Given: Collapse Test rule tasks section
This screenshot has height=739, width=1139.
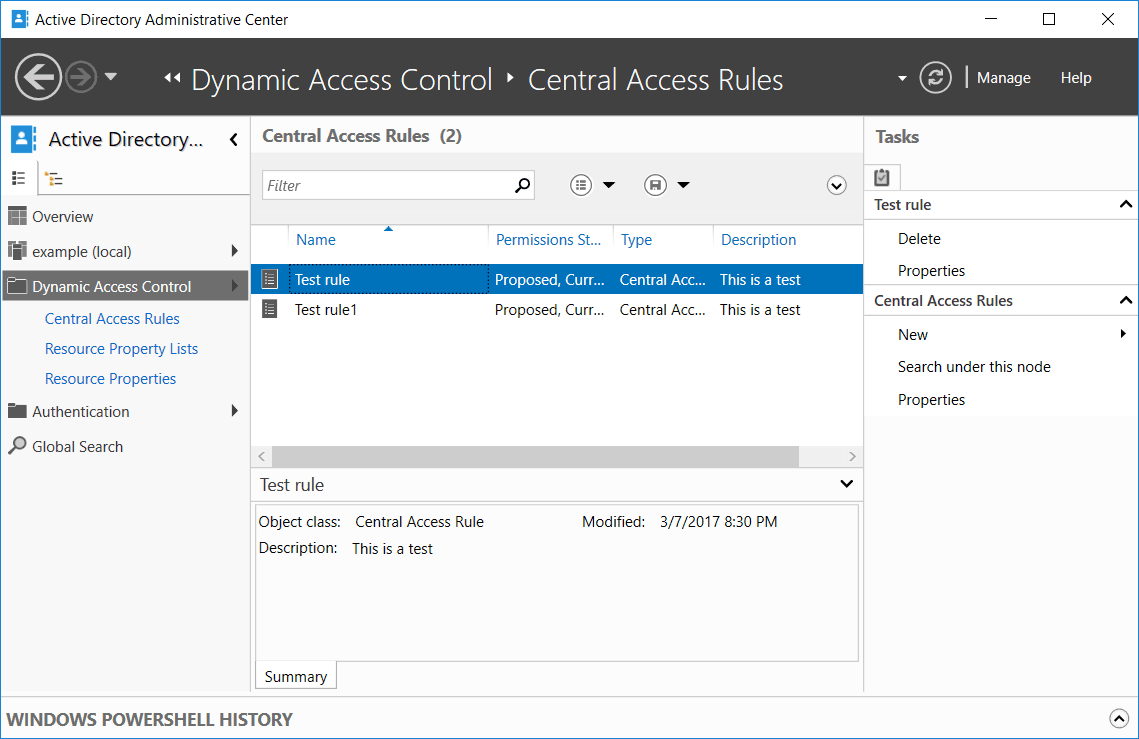Looking at the screenshot, I should [1125, 205].
